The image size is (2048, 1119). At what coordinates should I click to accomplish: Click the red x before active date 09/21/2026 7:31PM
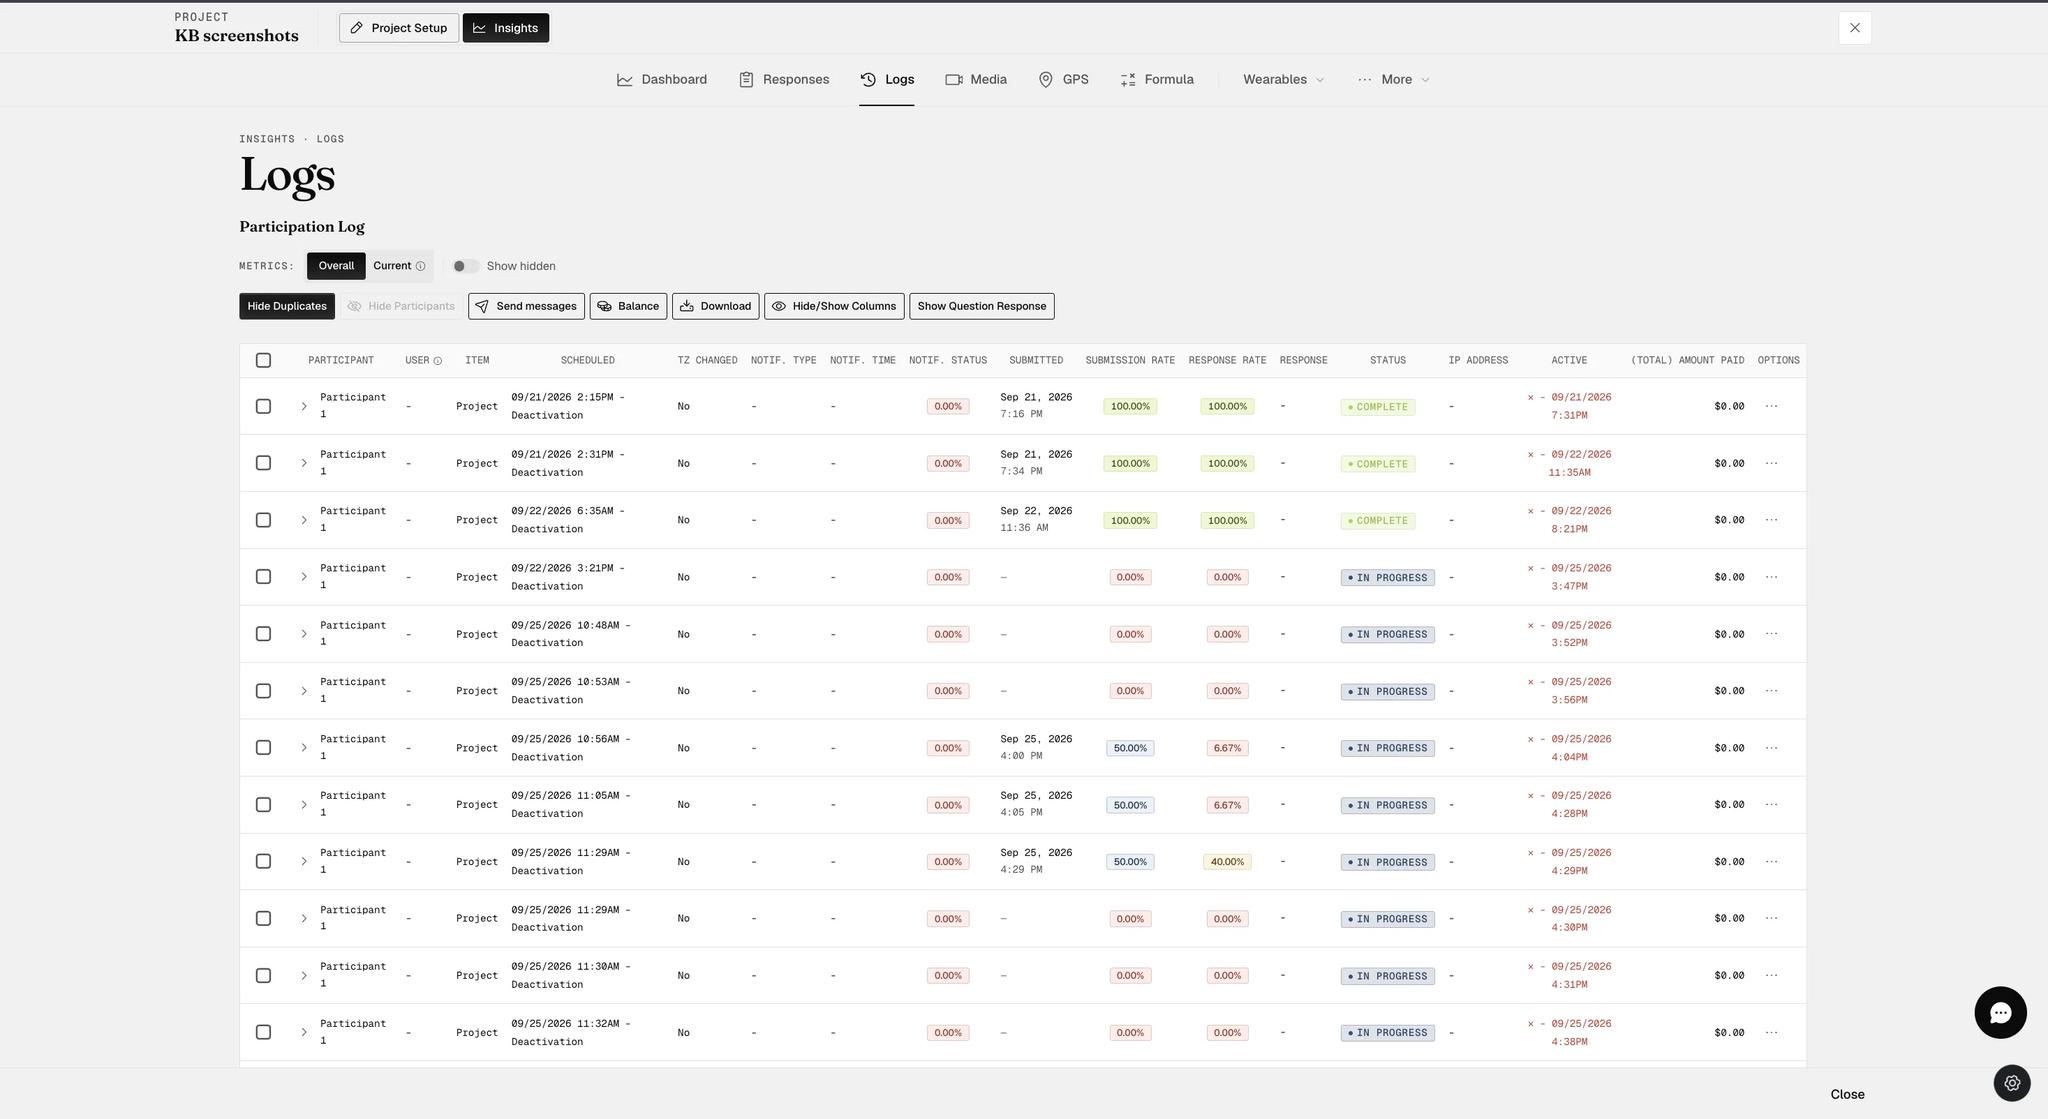1530,398
